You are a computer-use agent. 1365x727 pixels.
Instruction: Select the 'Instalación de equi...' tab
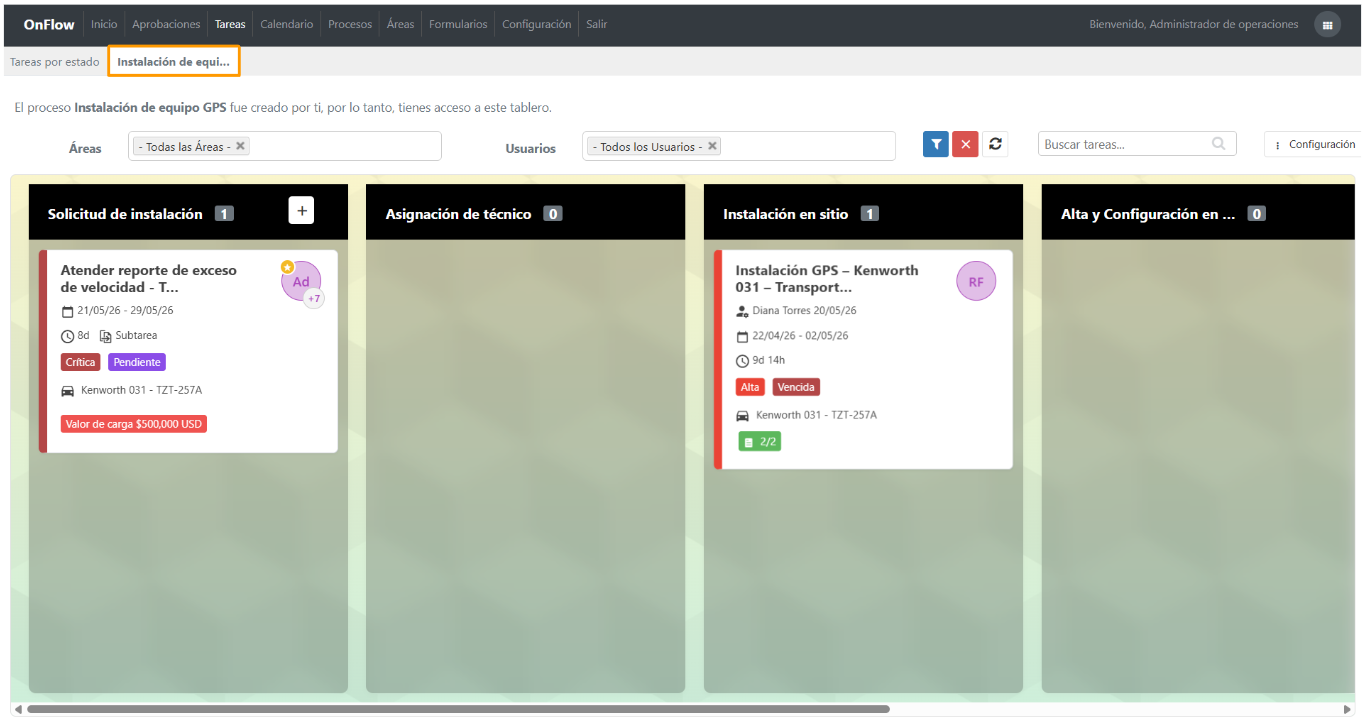pos(174,61)
